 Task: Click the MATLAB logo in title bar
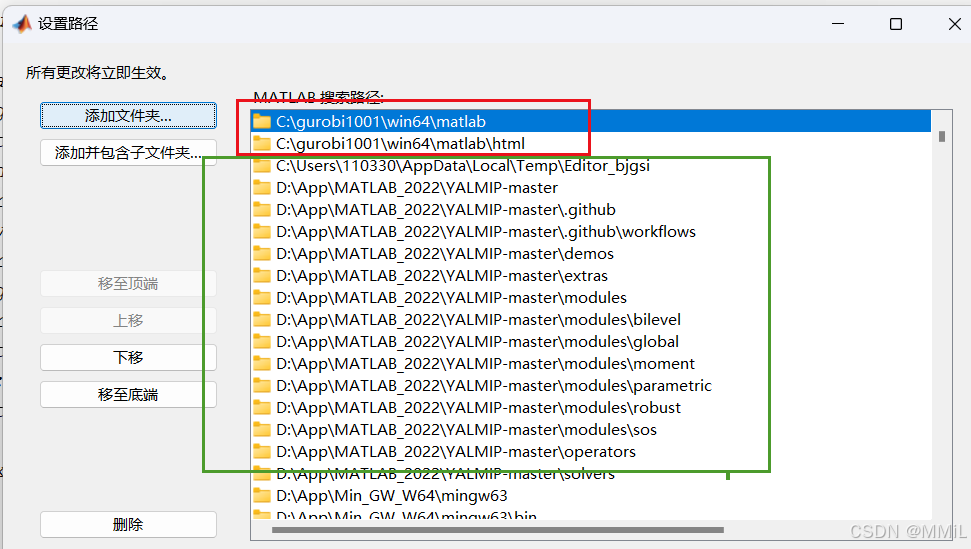[22, 24]
